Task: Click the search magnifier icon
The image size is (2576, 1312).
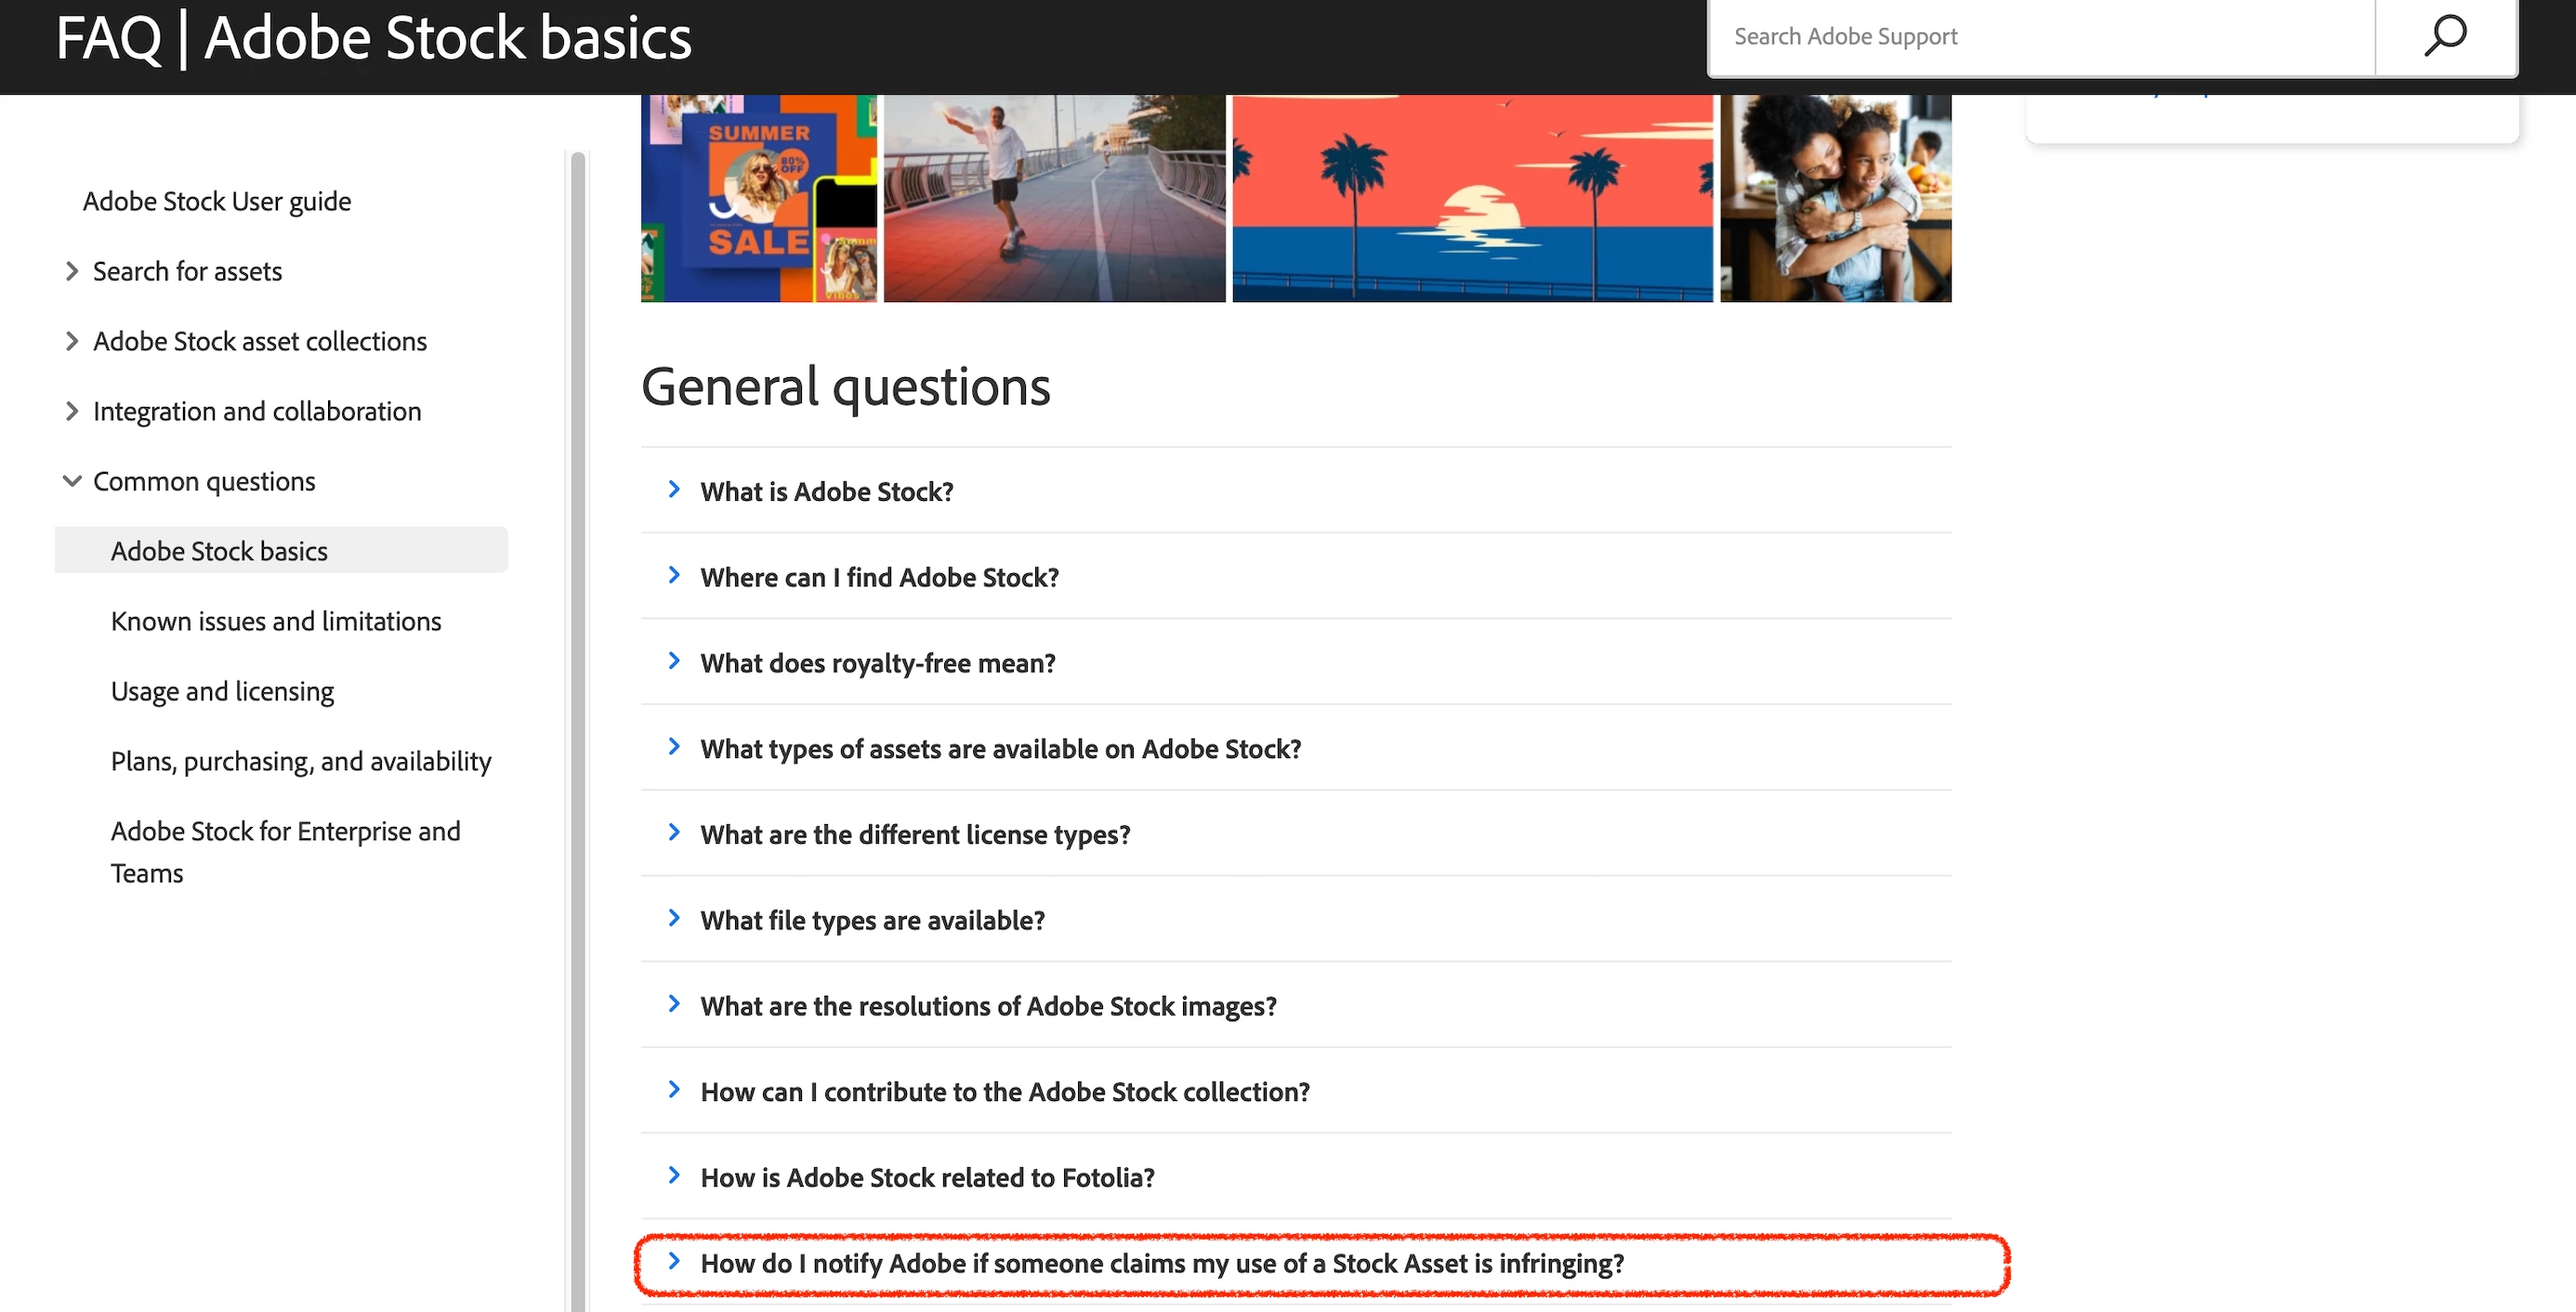Action: [x=2445, y=36]
